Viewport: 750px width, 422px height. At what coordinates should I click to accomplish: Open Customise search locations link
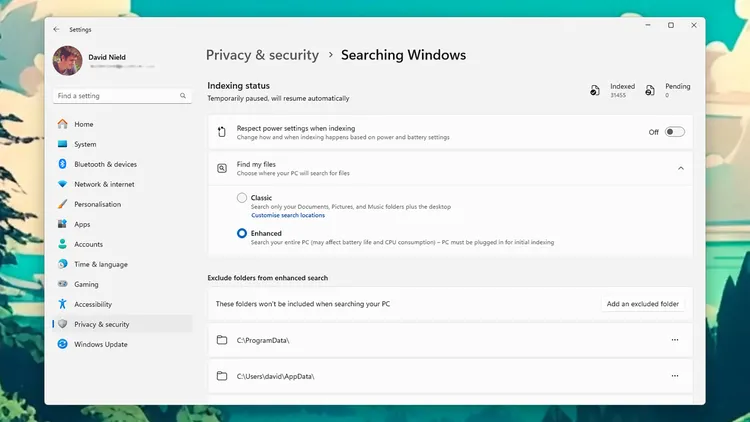coord(287,215)
